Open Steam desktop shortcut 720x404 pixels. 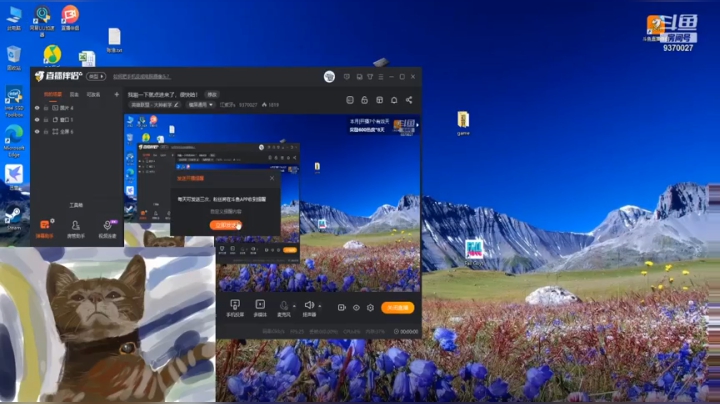[14, 218]
